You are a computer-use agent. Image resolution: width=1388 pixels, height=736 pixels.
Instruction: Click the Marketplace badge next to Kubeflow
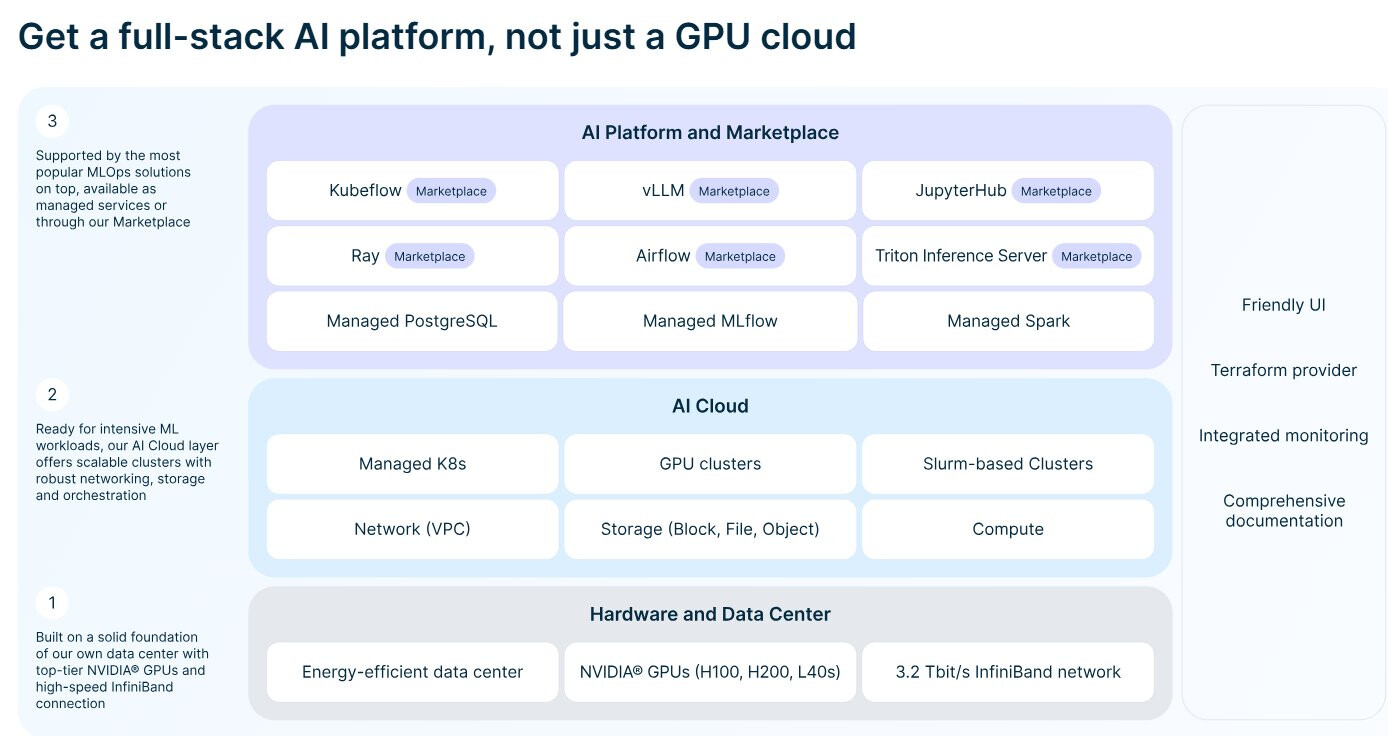coord(451,191)
